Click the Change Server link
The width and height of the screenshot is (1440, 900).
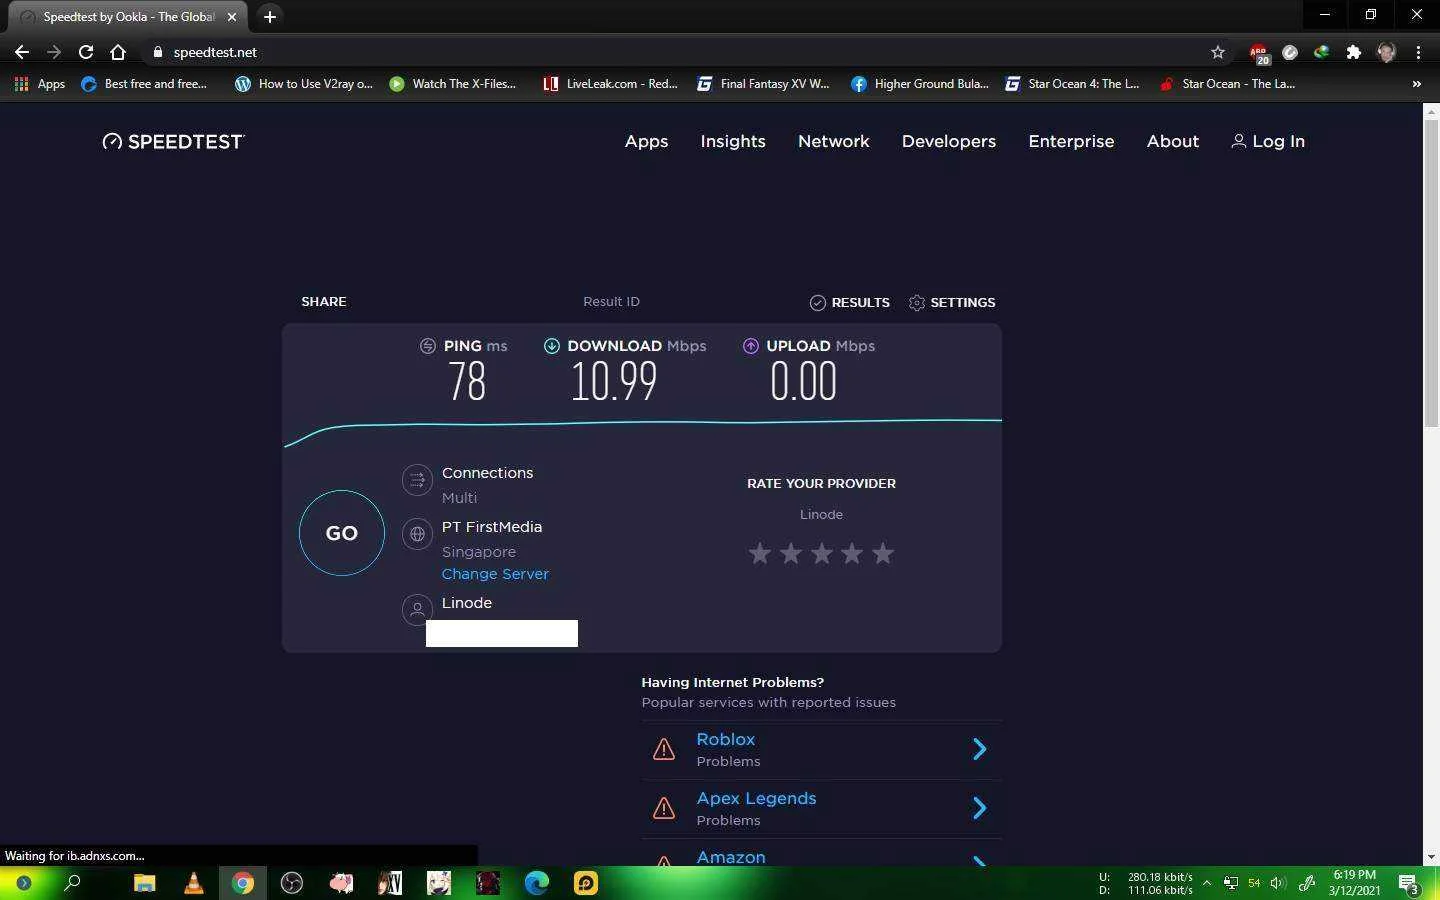(x=495, y=574)
